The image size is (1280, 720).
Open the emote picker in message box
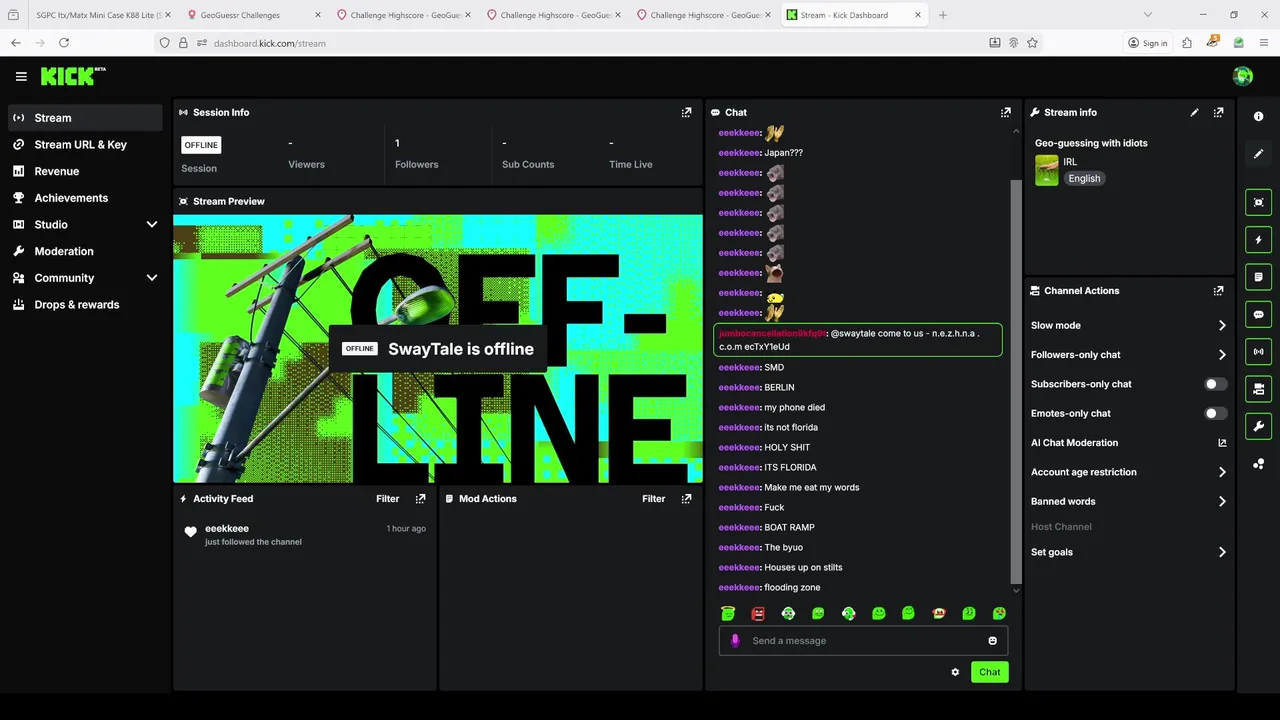coord(992,641)
